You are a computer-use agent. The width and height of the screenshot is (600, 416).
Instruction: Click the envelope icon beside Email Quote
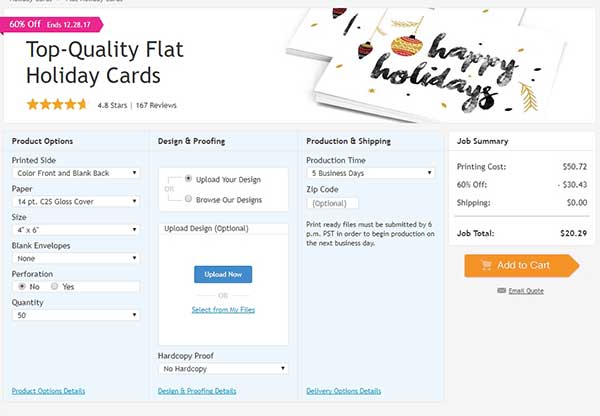coord(501,290)
